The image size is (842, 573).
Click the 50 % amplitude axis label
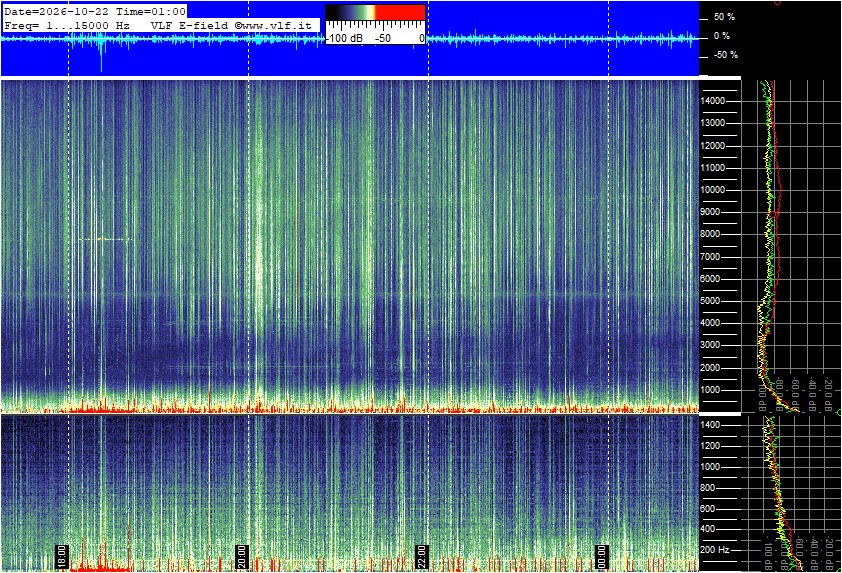[x=724, y=17]
